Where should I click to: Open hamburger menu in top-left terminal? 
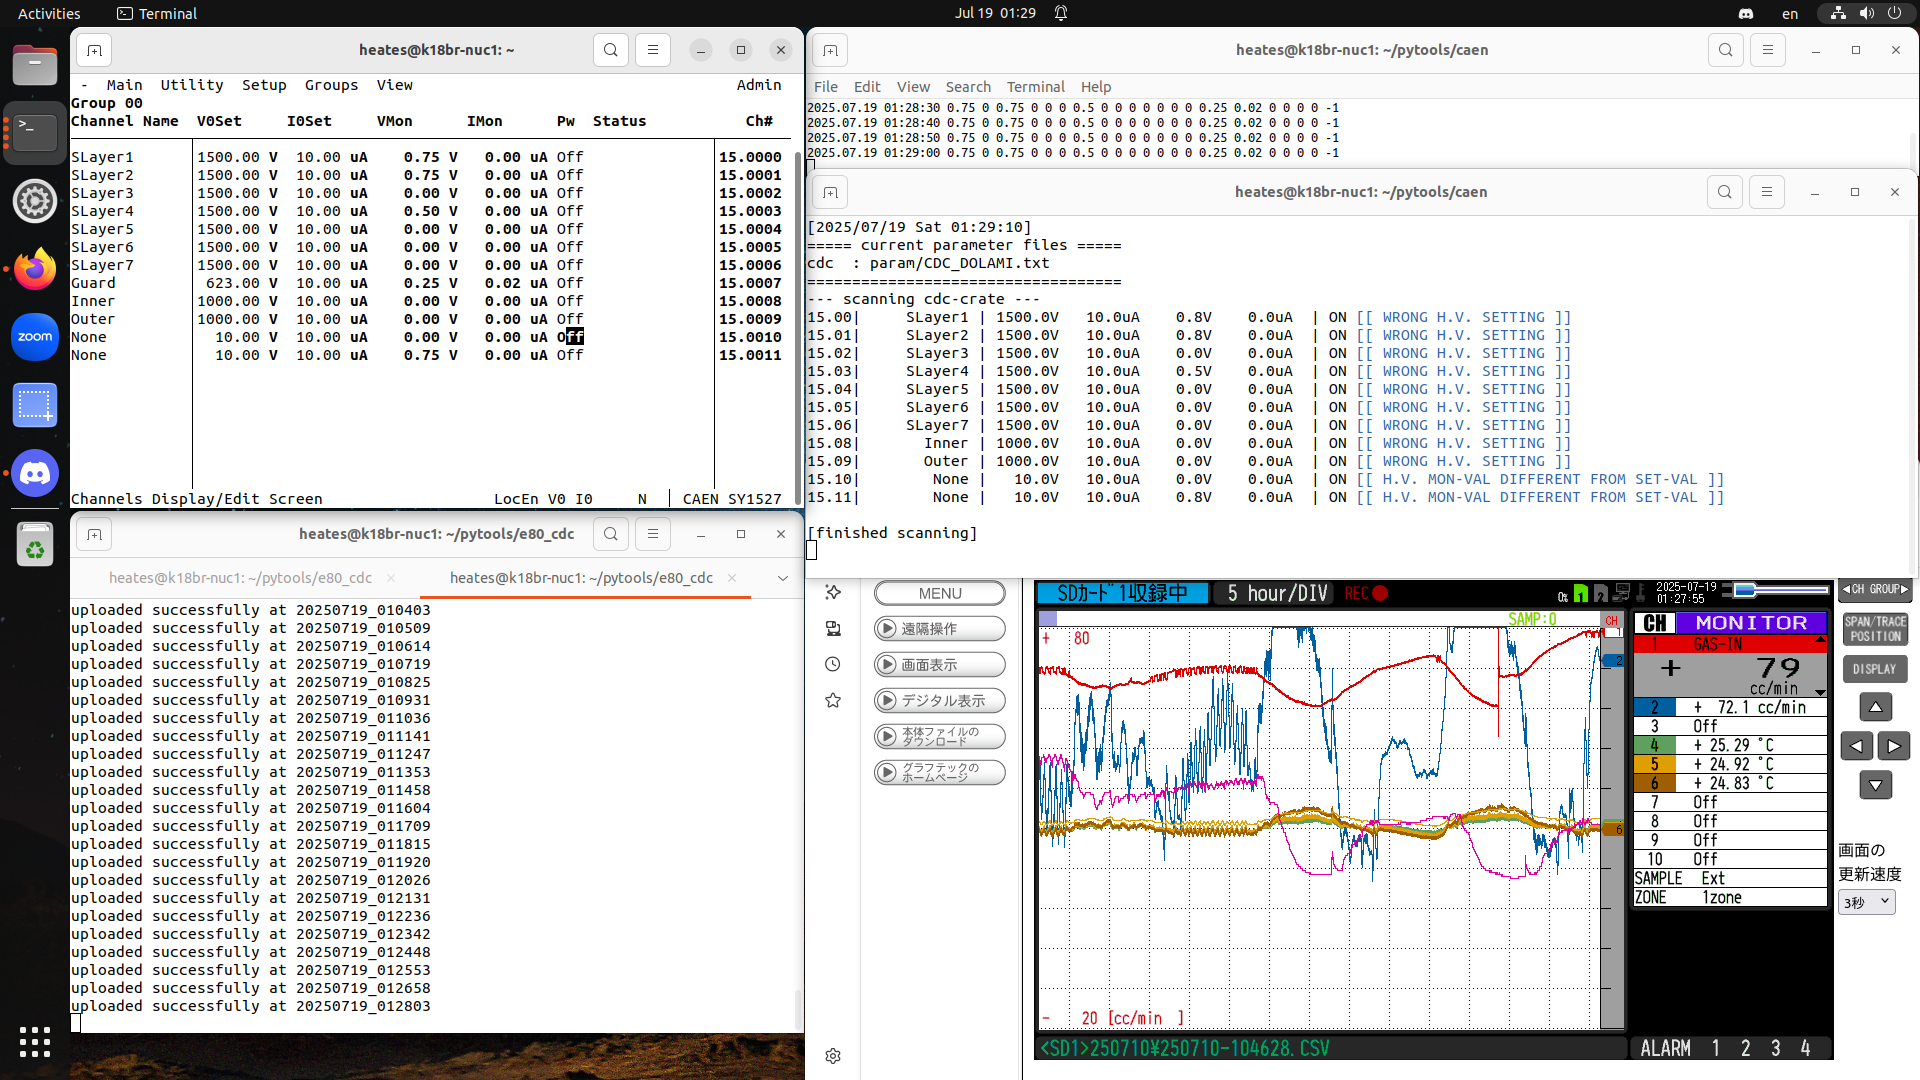coord(653,50)
